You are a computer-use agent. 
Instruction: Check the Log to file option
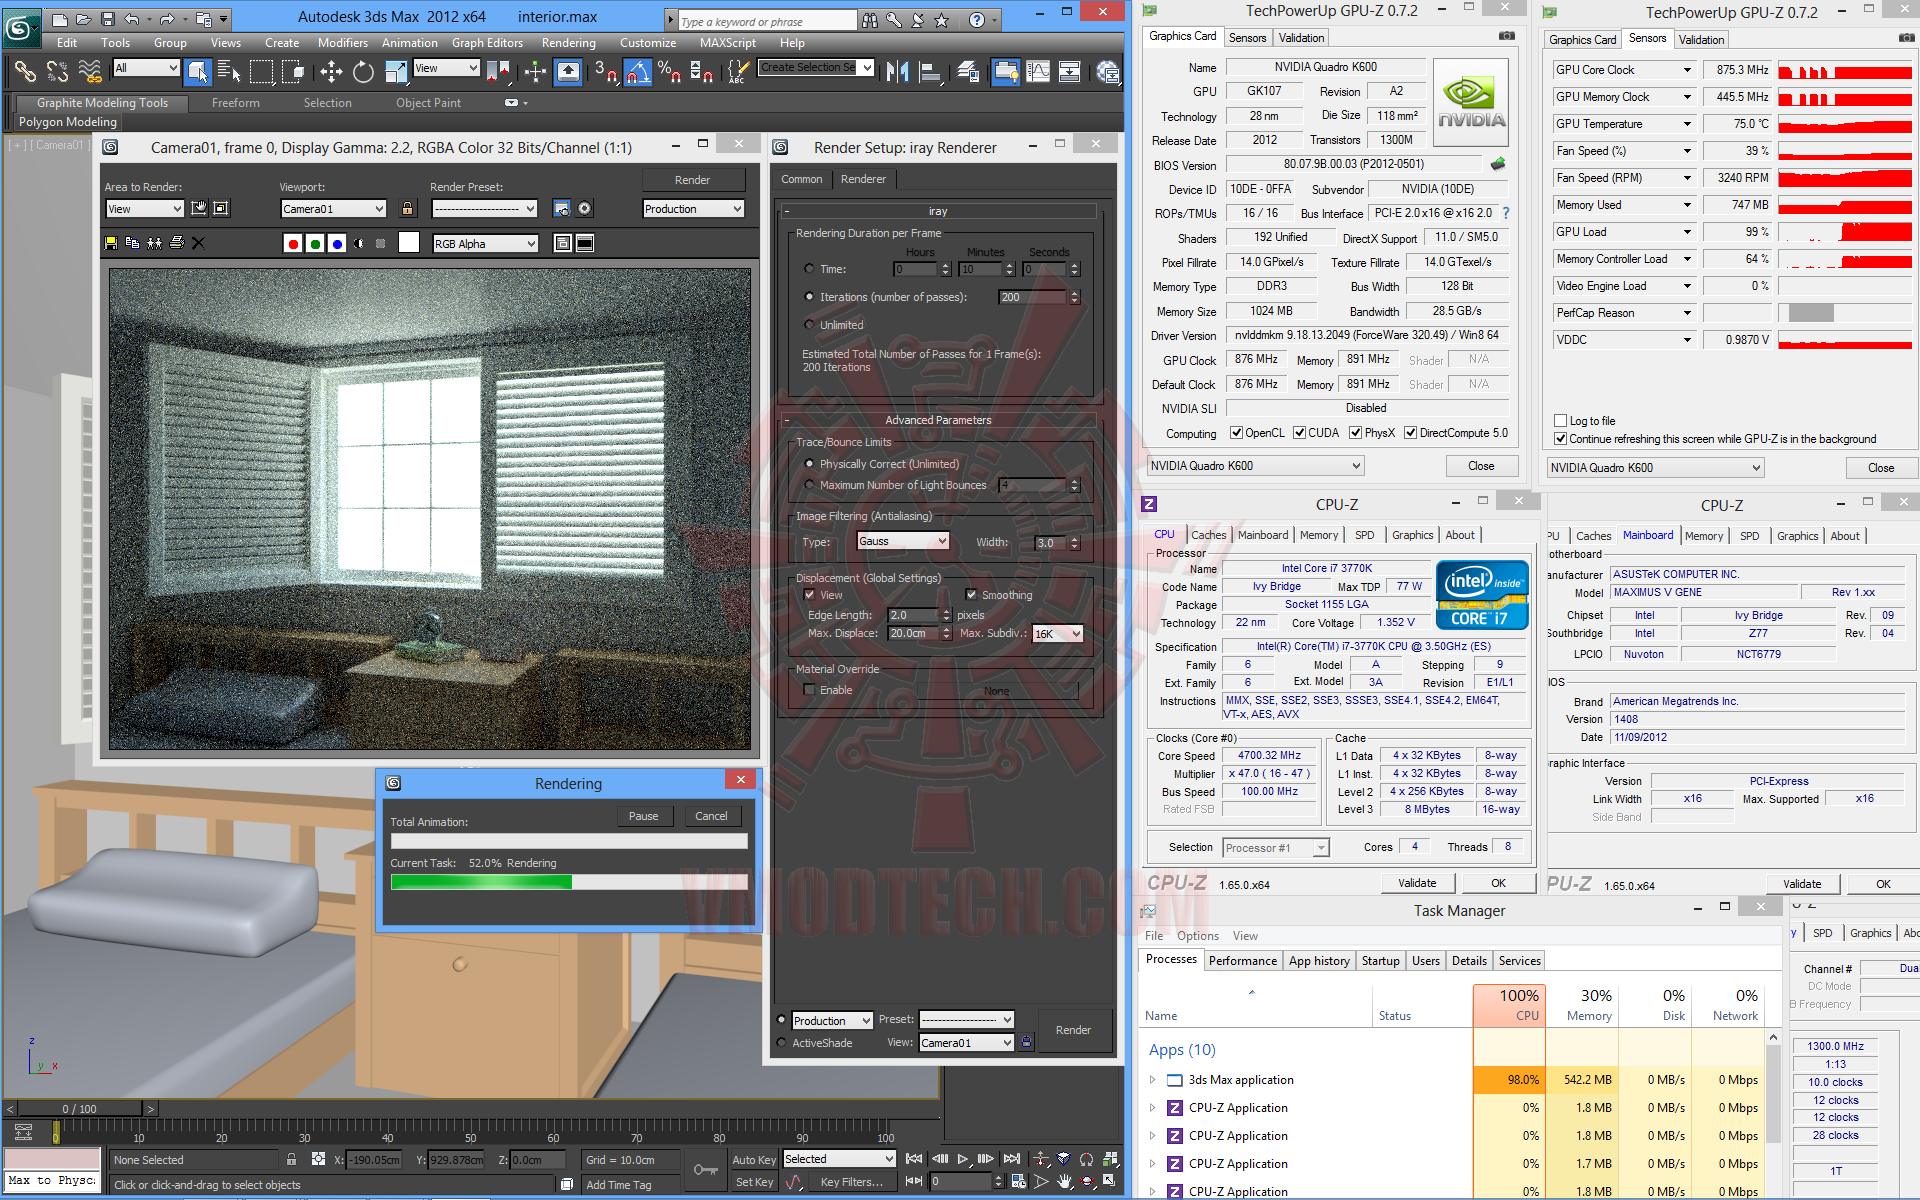coord(1560,421)
